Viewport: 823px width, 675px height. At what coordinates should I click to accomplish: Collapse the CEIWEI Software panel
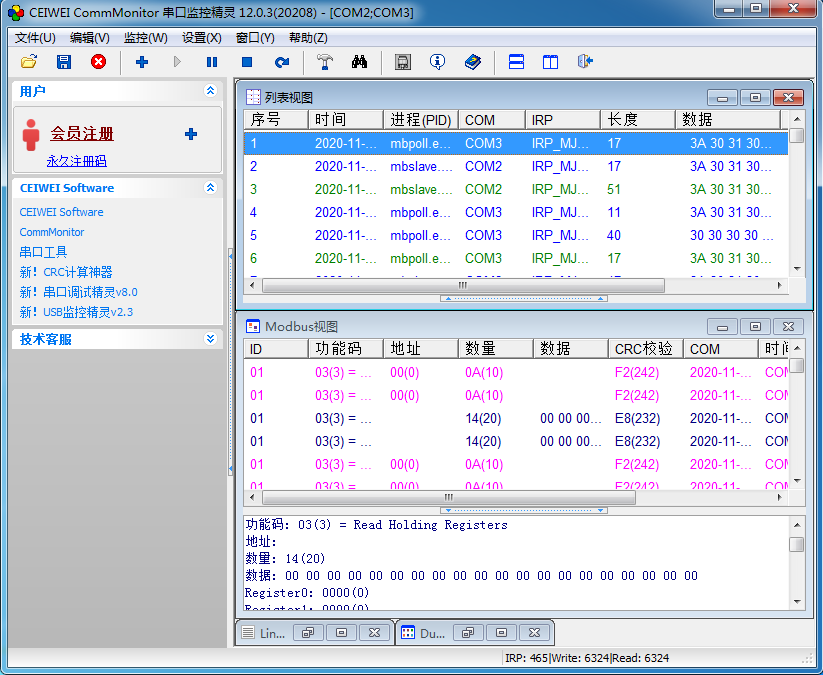tap(210, 187)
